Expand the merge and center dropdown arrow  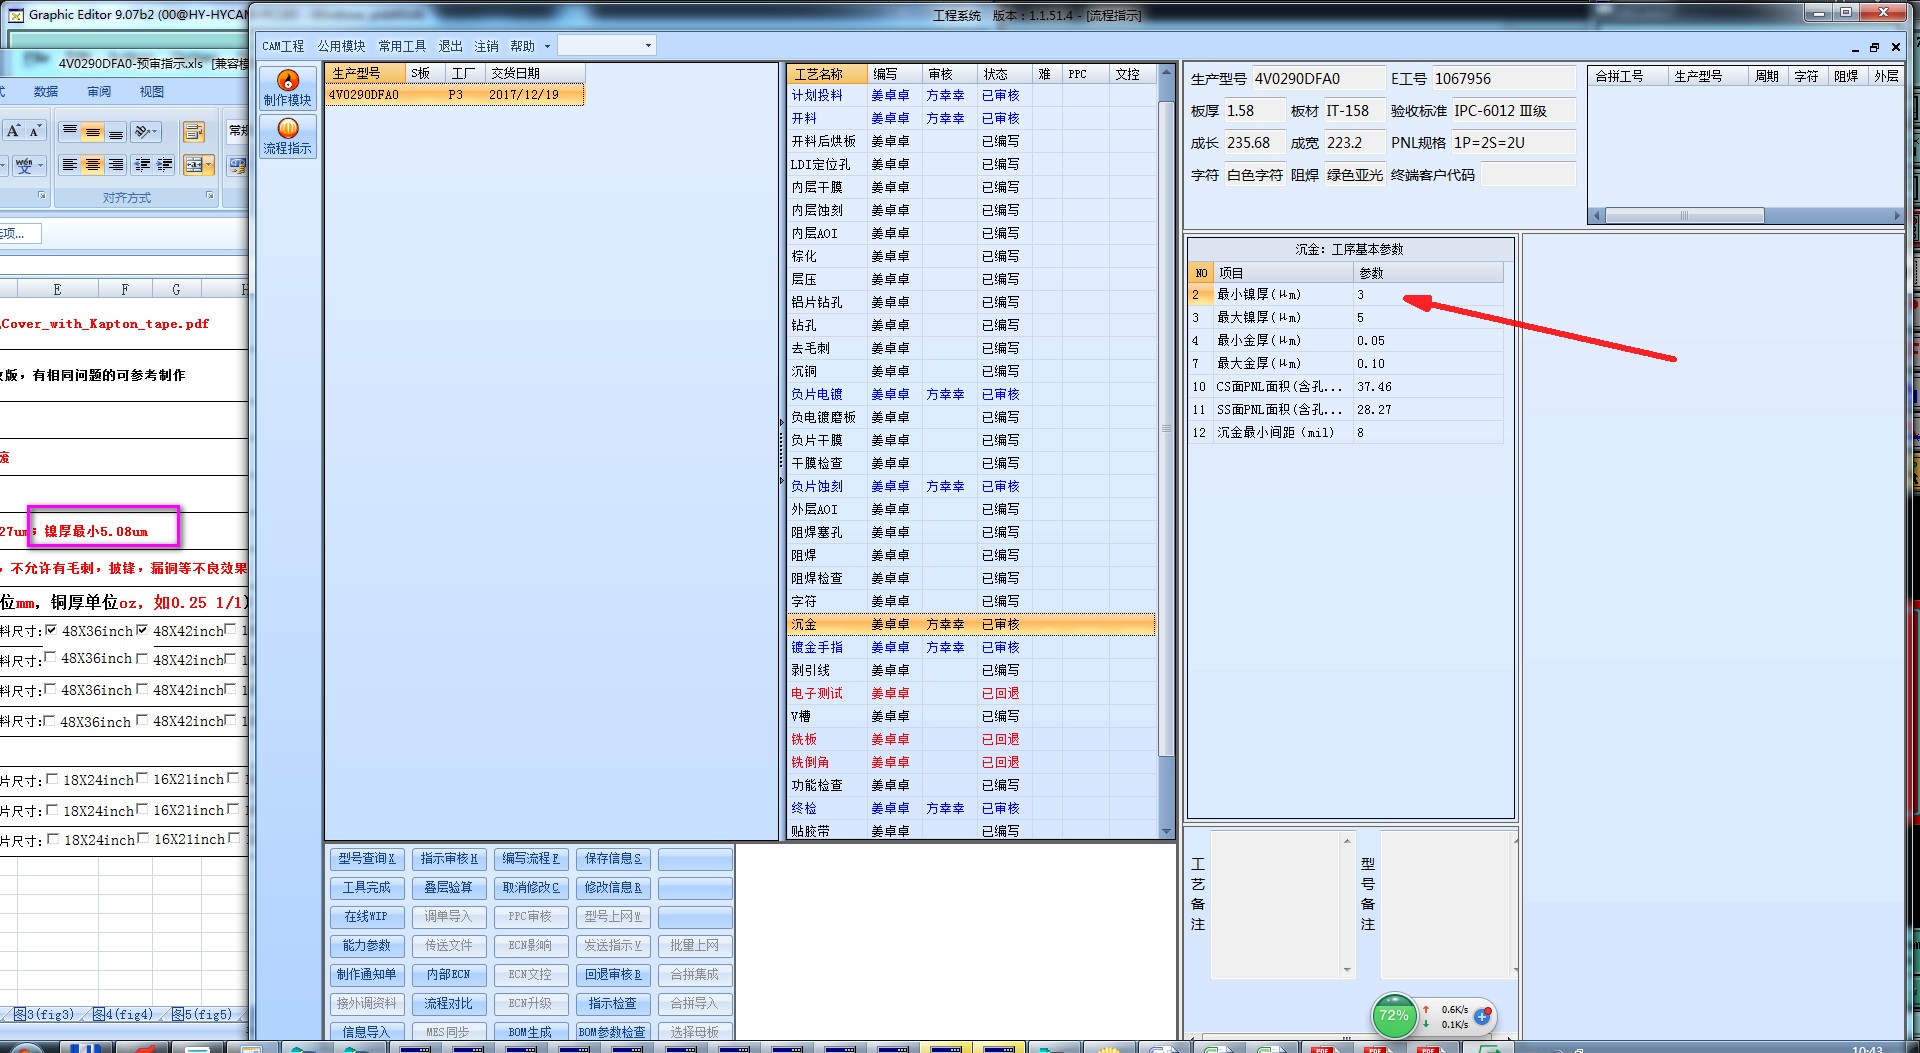click(x=209, y=165)
